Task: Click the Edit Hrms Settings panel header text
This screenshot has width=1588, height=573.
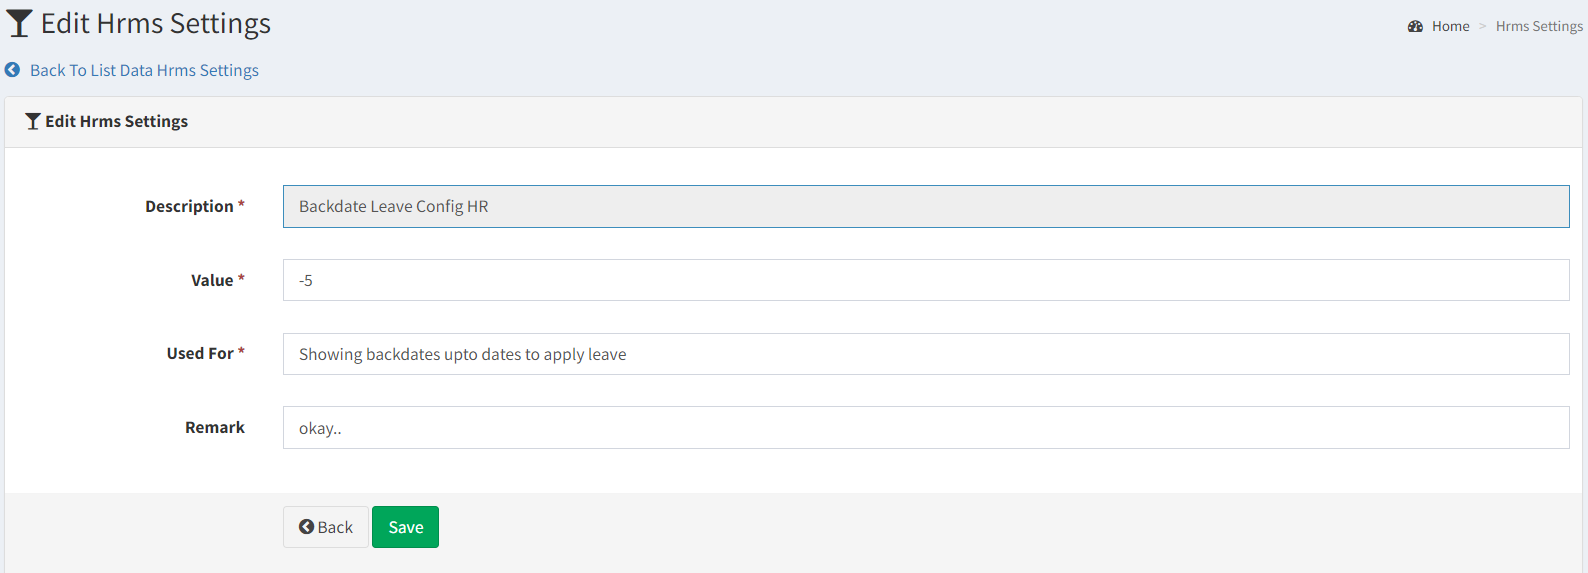Action: coord(116,121)
